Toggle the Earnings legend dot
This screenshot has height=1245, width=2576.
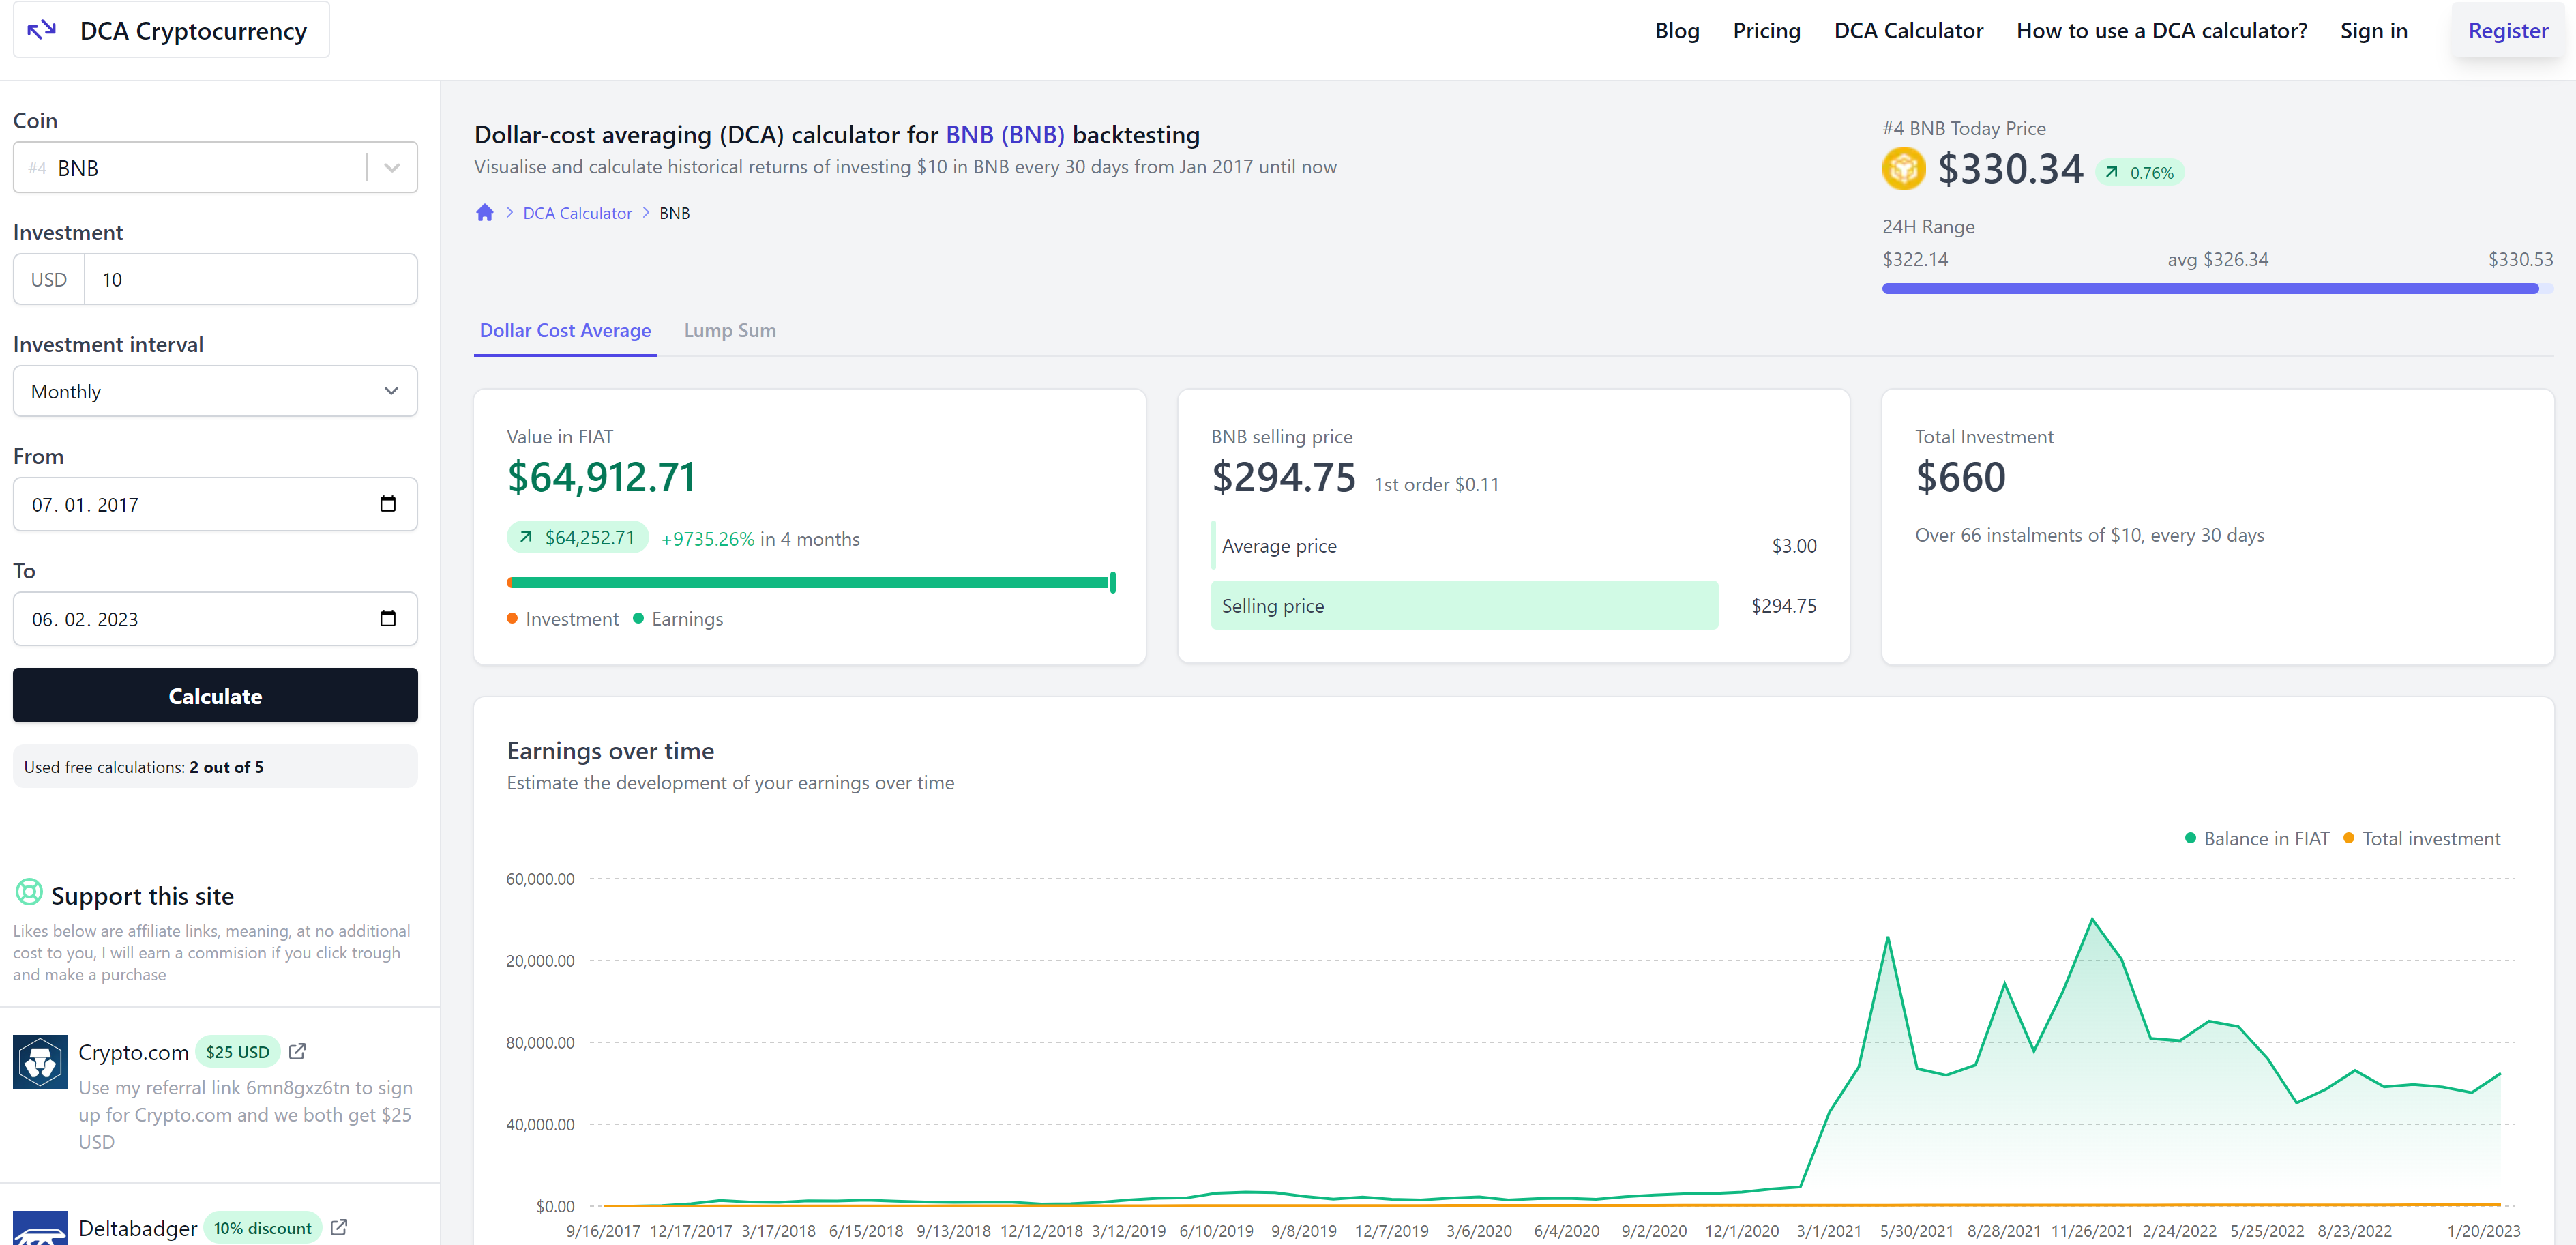tap(638, 619)
